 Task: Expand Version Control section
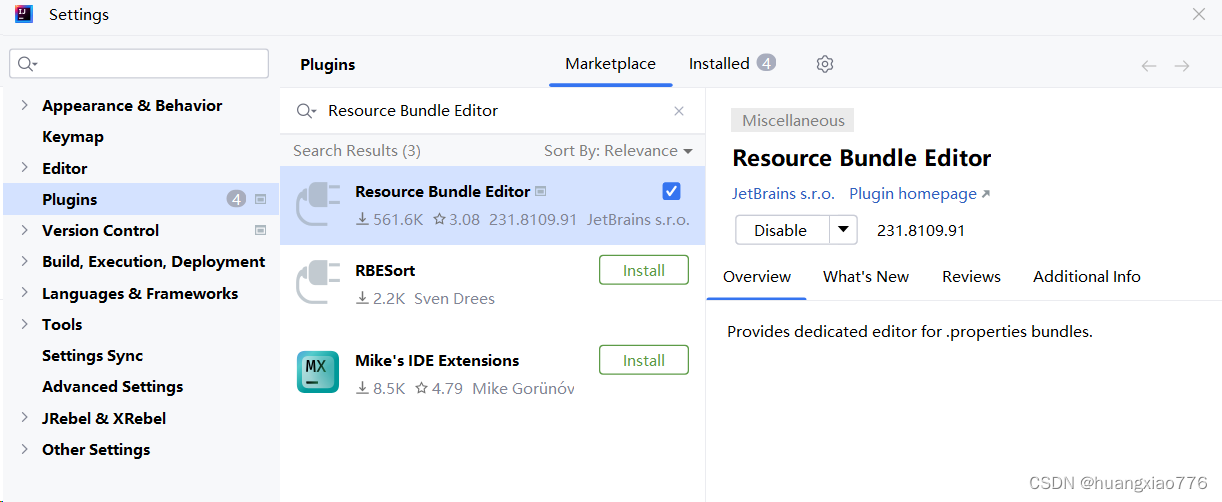[25, 230]
